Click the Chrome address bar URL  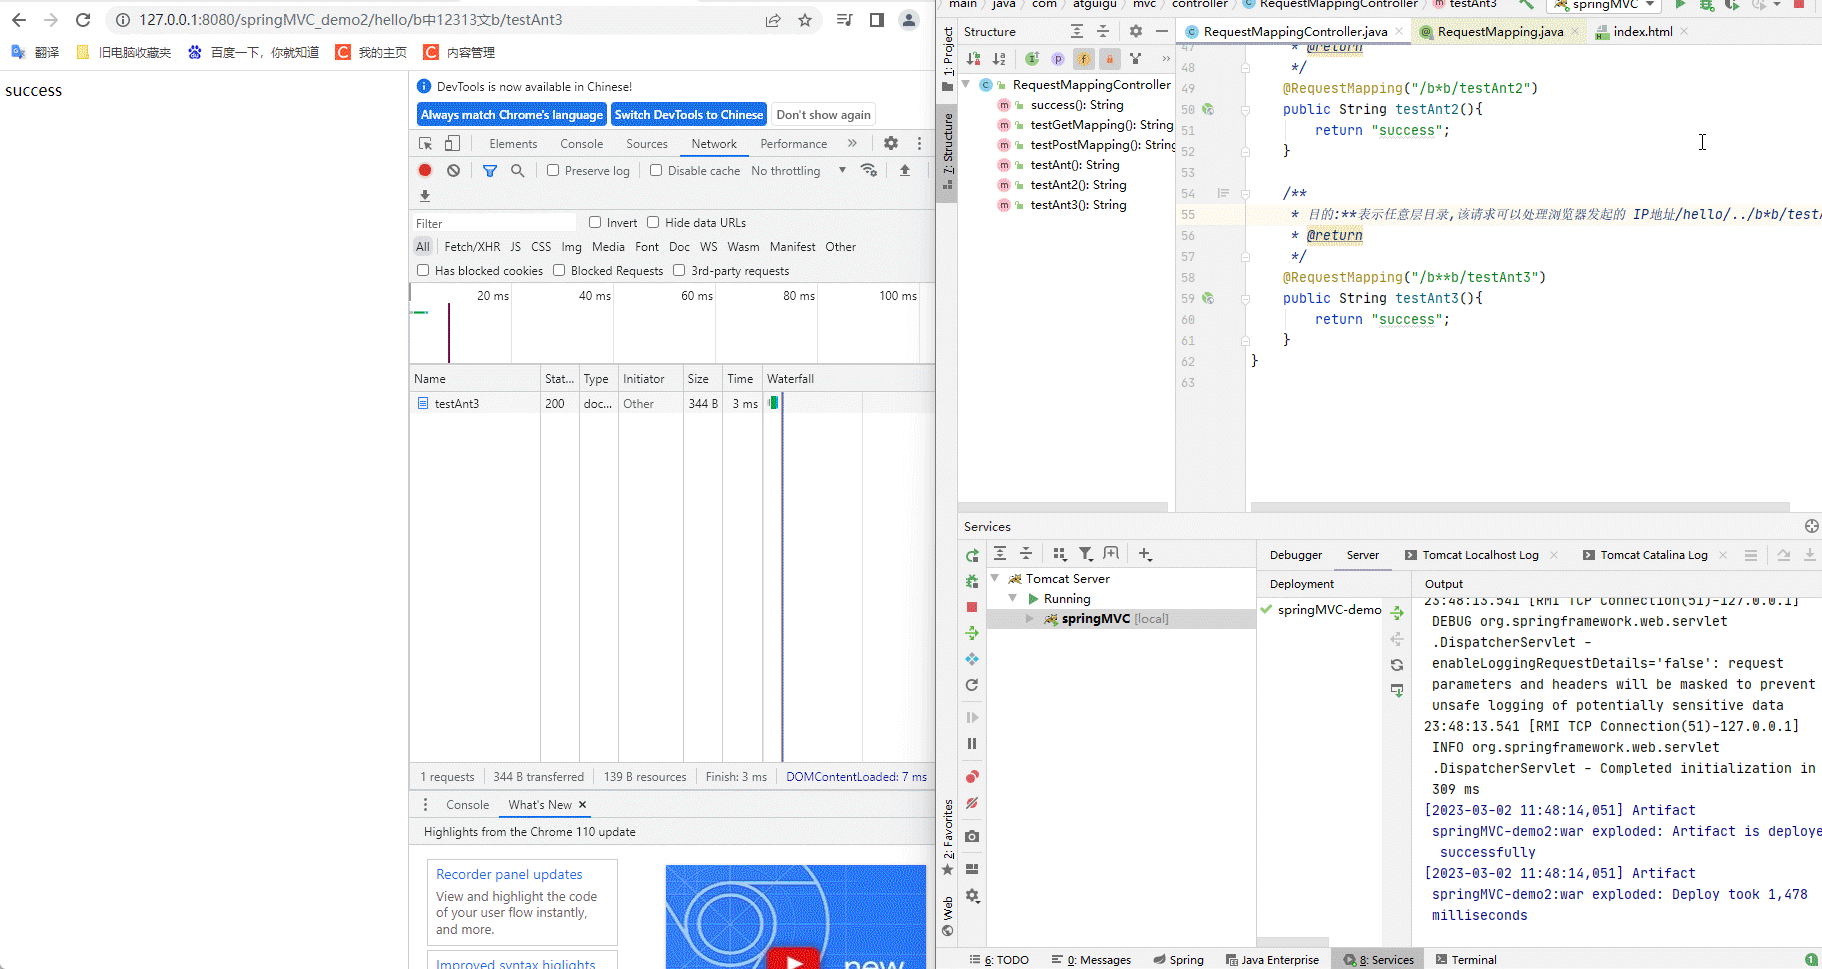tap(351, 20)
